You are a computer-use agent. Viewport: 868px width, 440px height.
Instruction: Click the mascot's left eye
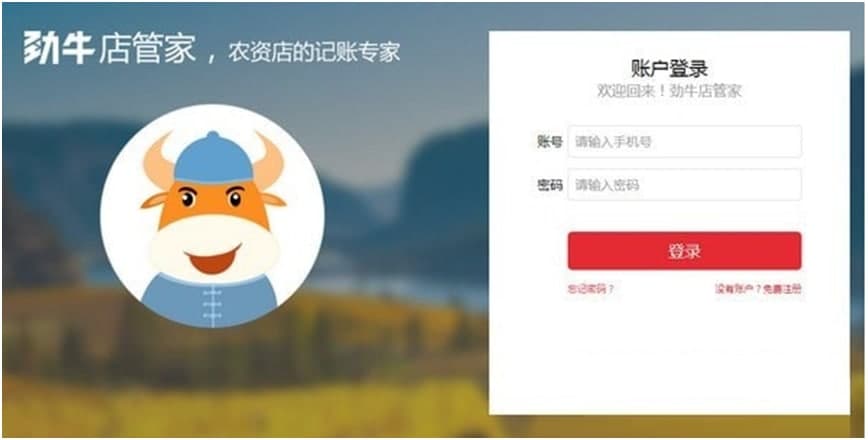pos(188,198)
